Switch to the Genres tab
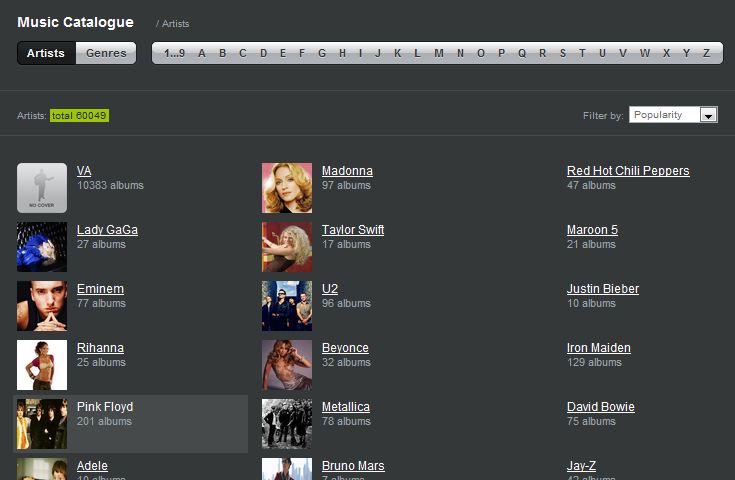 [x=106, y=53]
